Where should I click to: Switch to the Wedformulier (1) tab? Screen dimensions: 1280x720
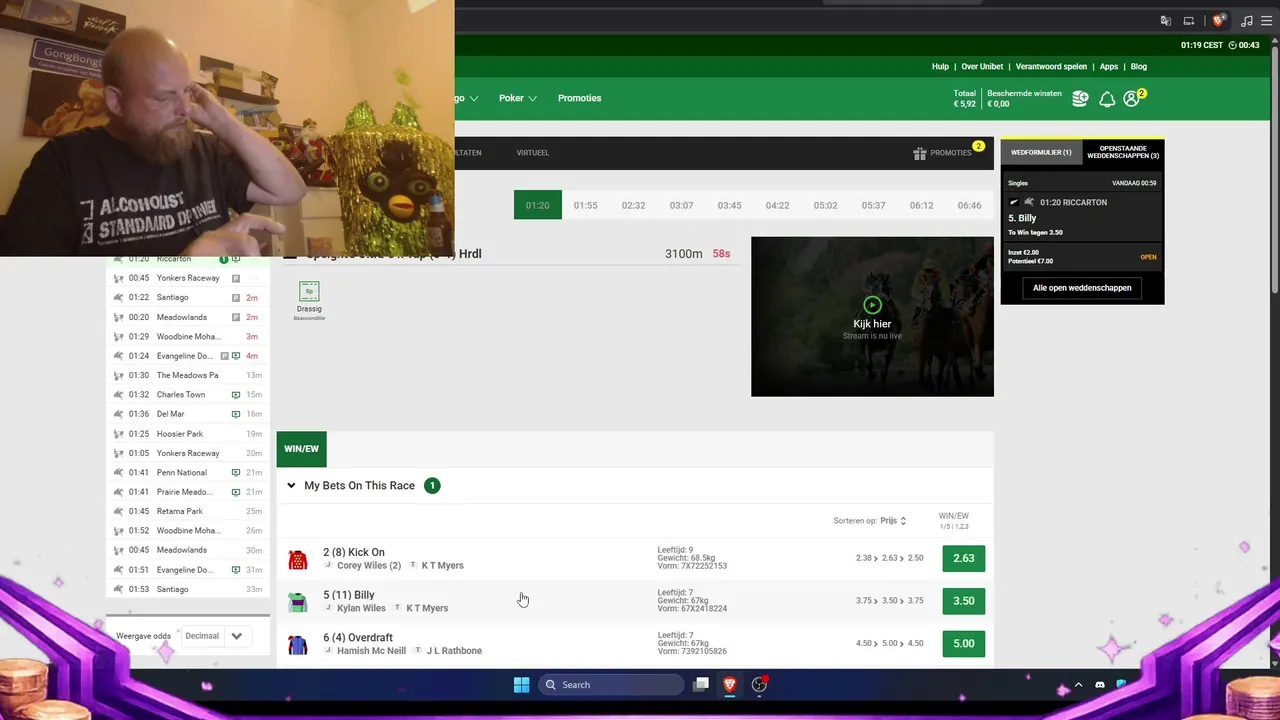tap(1041, 153)
